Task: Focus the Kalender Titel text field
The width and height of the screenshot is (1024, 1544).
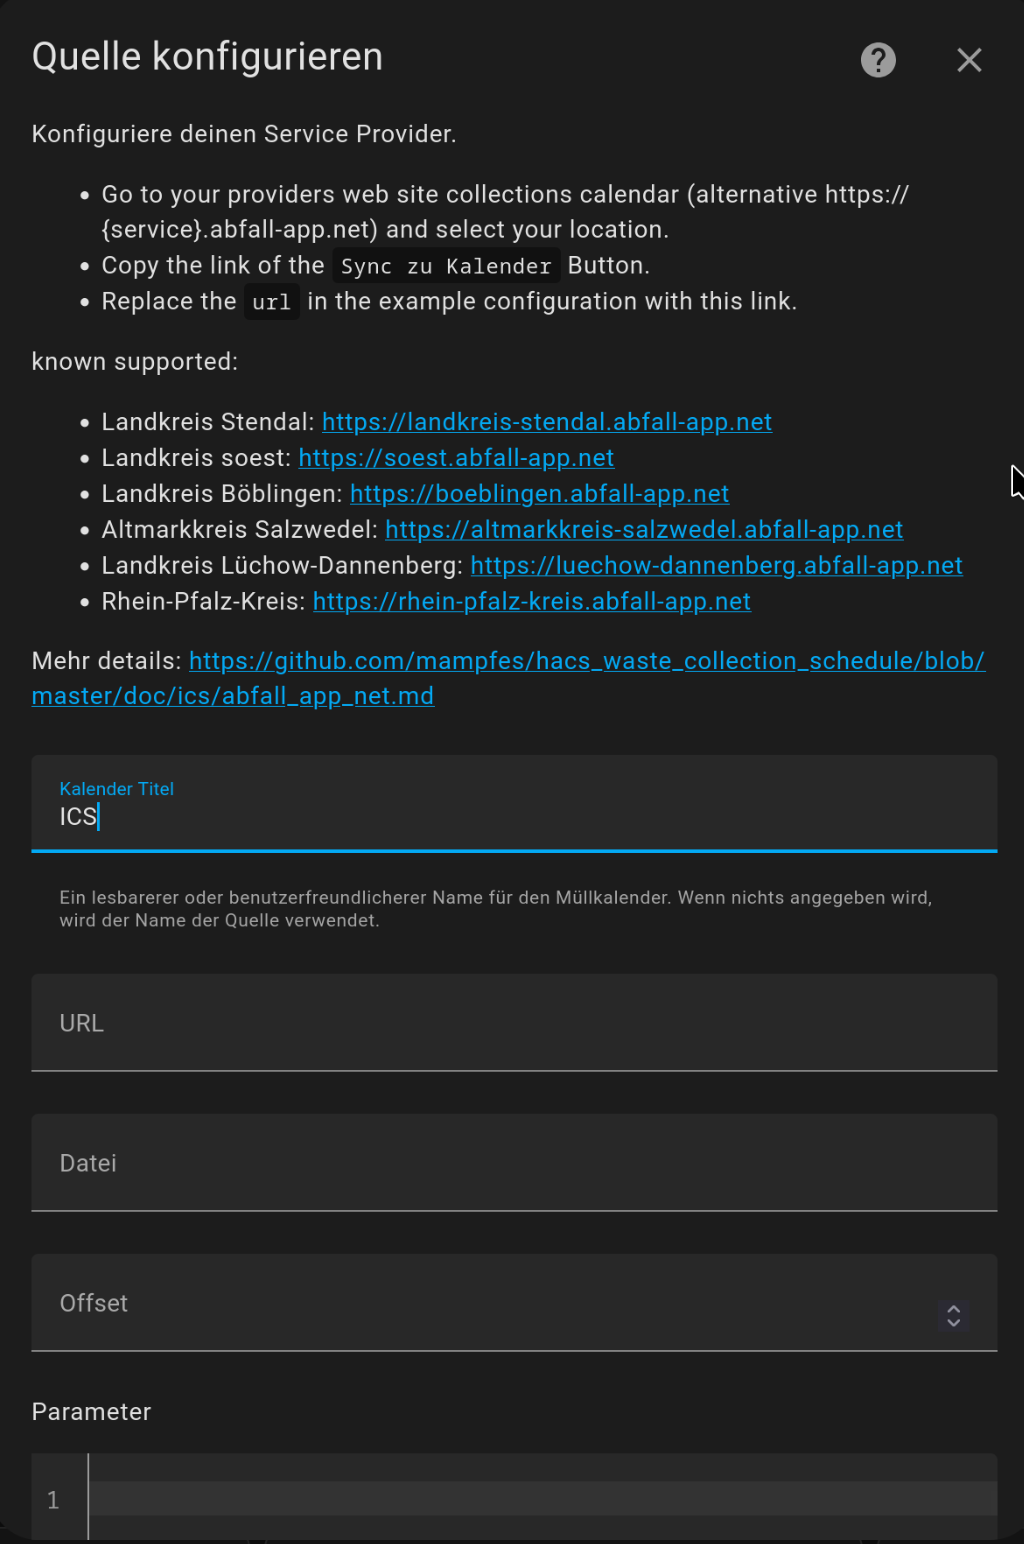Action: pyautogui.click(x=514, y=816)
